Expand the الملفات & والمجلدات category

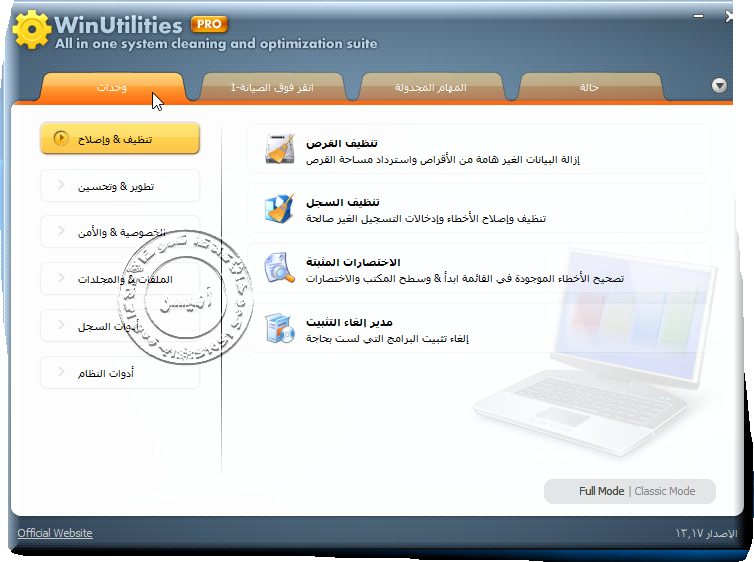tap(120, 279)
